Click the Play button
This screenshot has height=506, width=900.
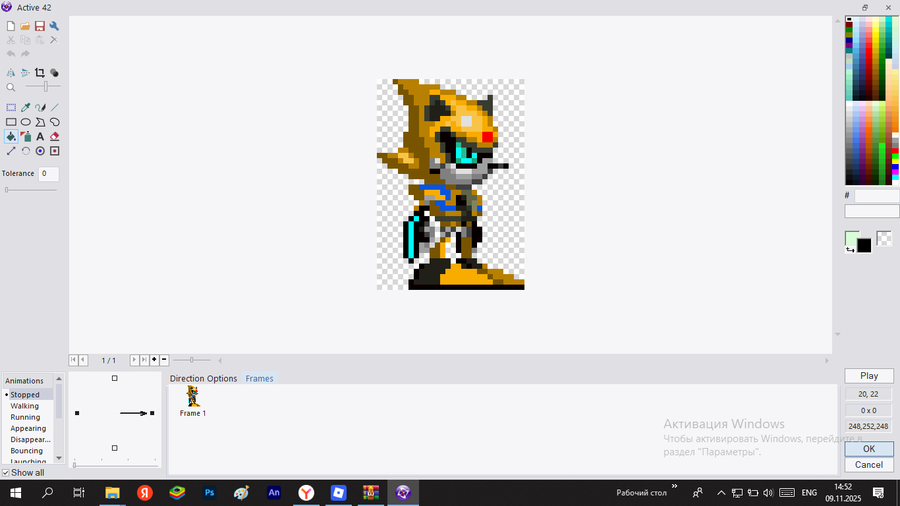(x=869, y=376)
